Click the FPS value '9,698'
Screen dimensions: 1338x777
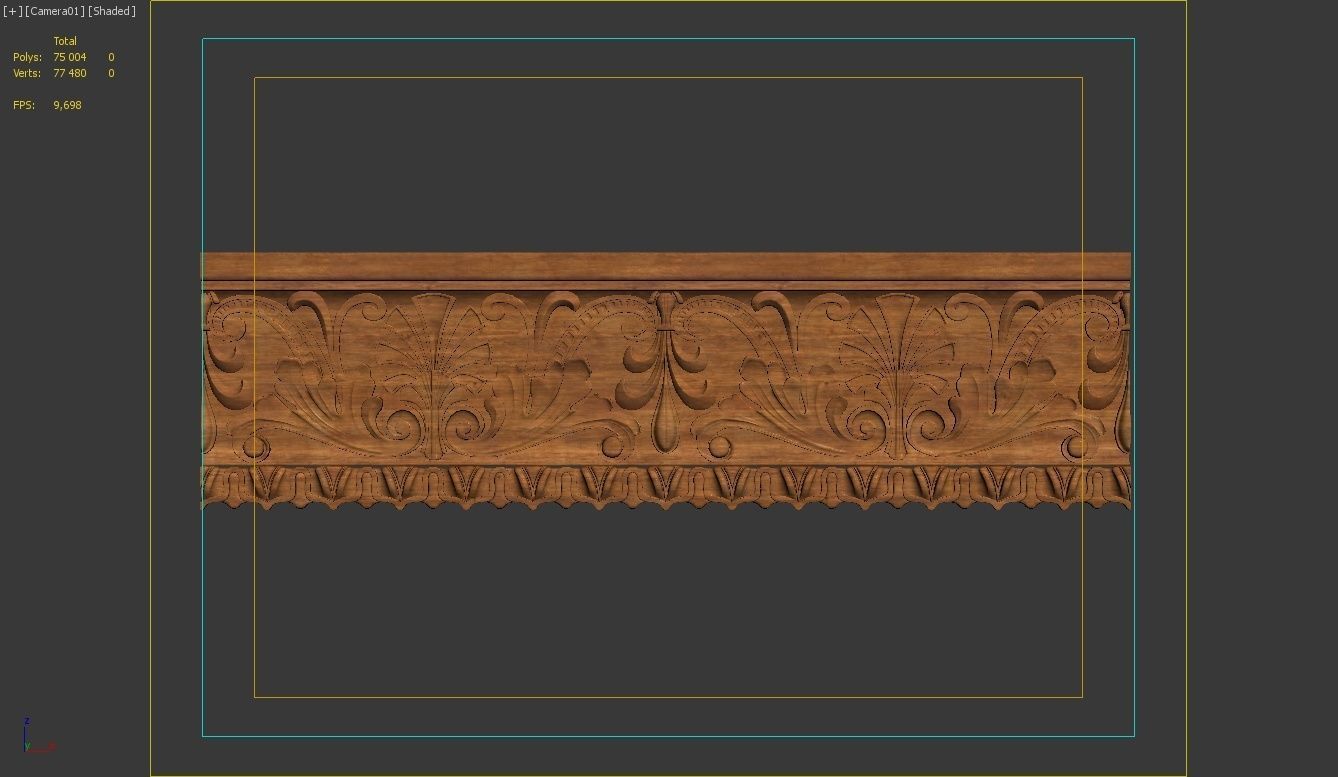pyautogui.click(x=67, y=105)
